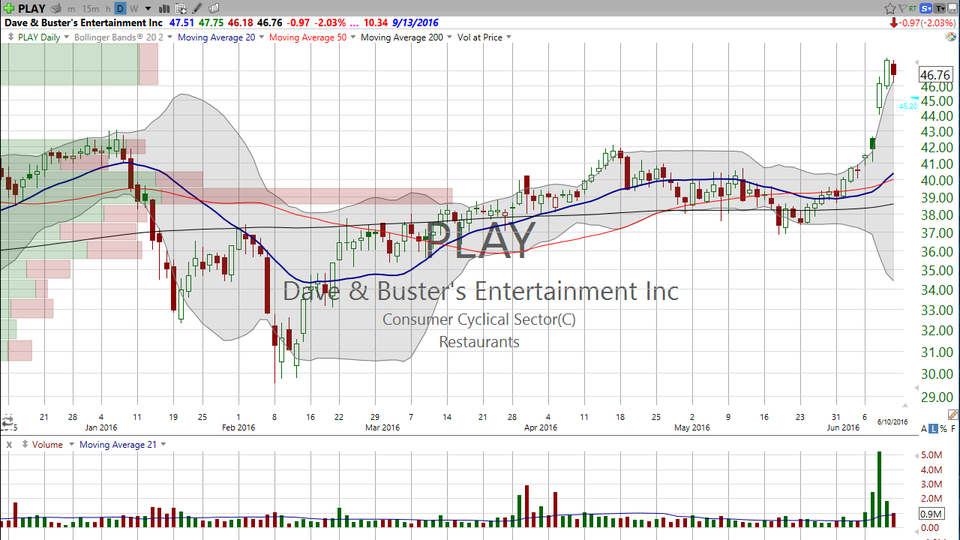Open the notes tag icon
The height and width of the screenshot is (540, 960).
[214, 9]
